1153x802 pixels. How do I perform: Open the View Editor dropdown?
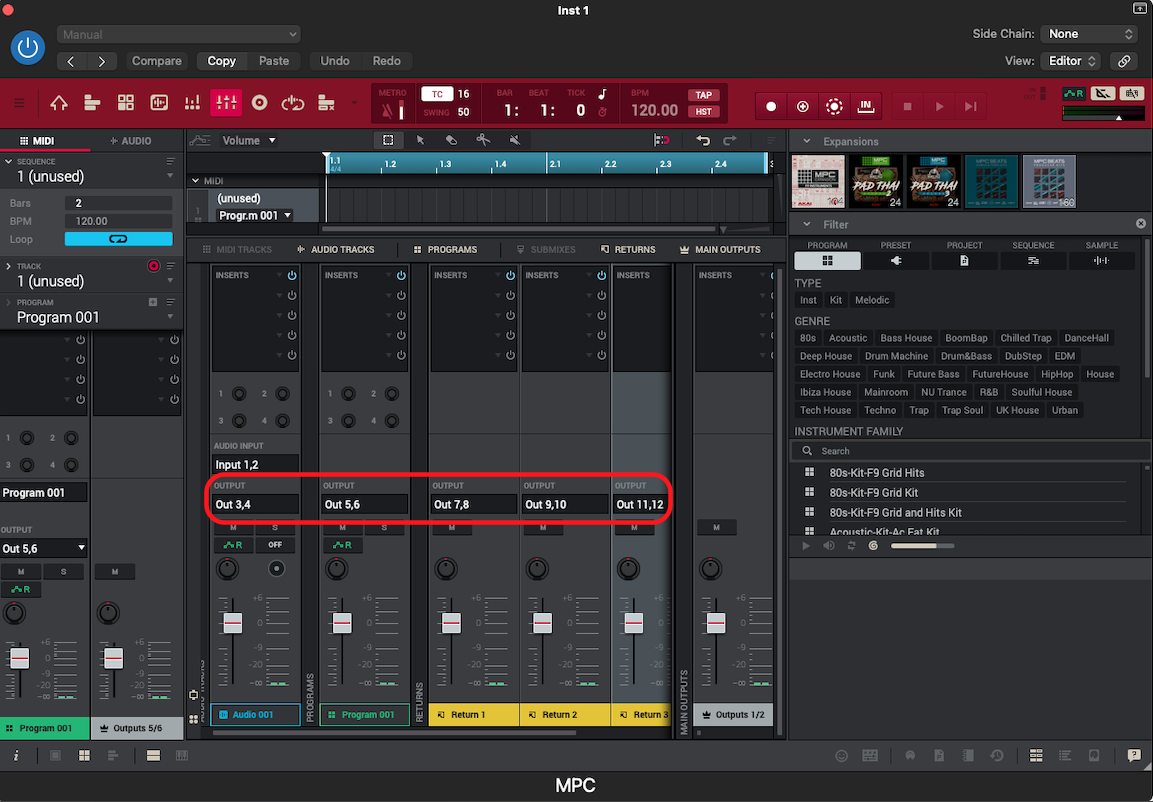coord(1071,61)
